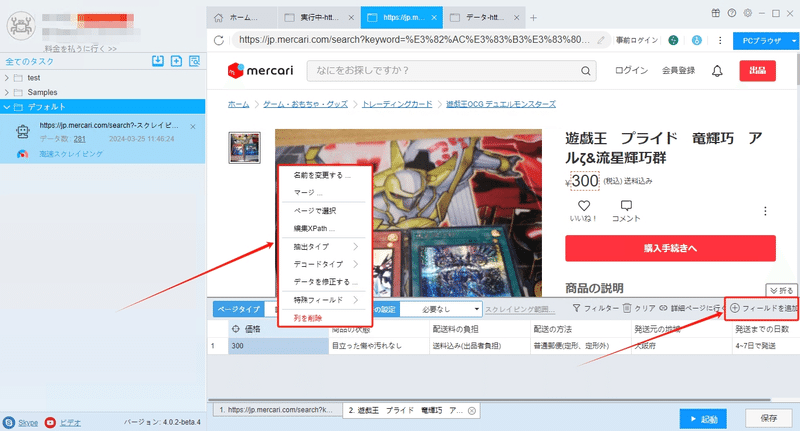
Task: Click the import task icon in sidebar header
Action: pyautogui.click(x=158, y=61)
